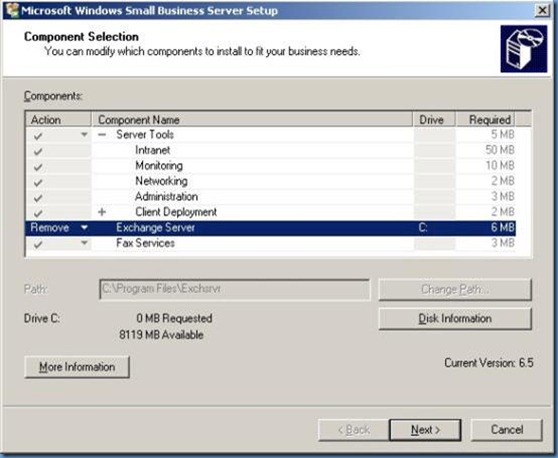This screenshot has height=458, width=558.
Task: Select the Networking component
Action: pyautogui.click(x=161, y=181)
